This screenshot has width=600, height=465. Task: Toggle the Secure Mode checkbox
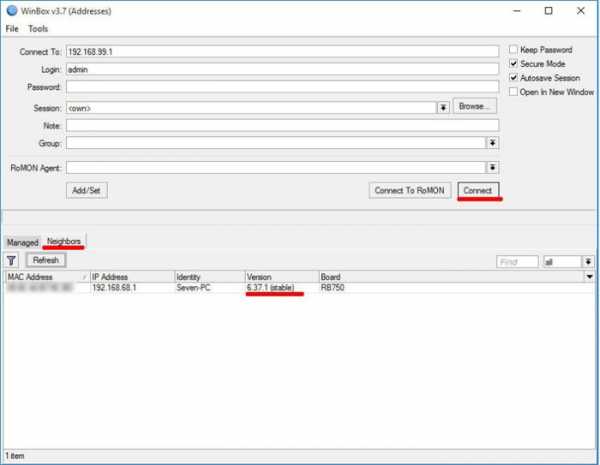point(514,63)
